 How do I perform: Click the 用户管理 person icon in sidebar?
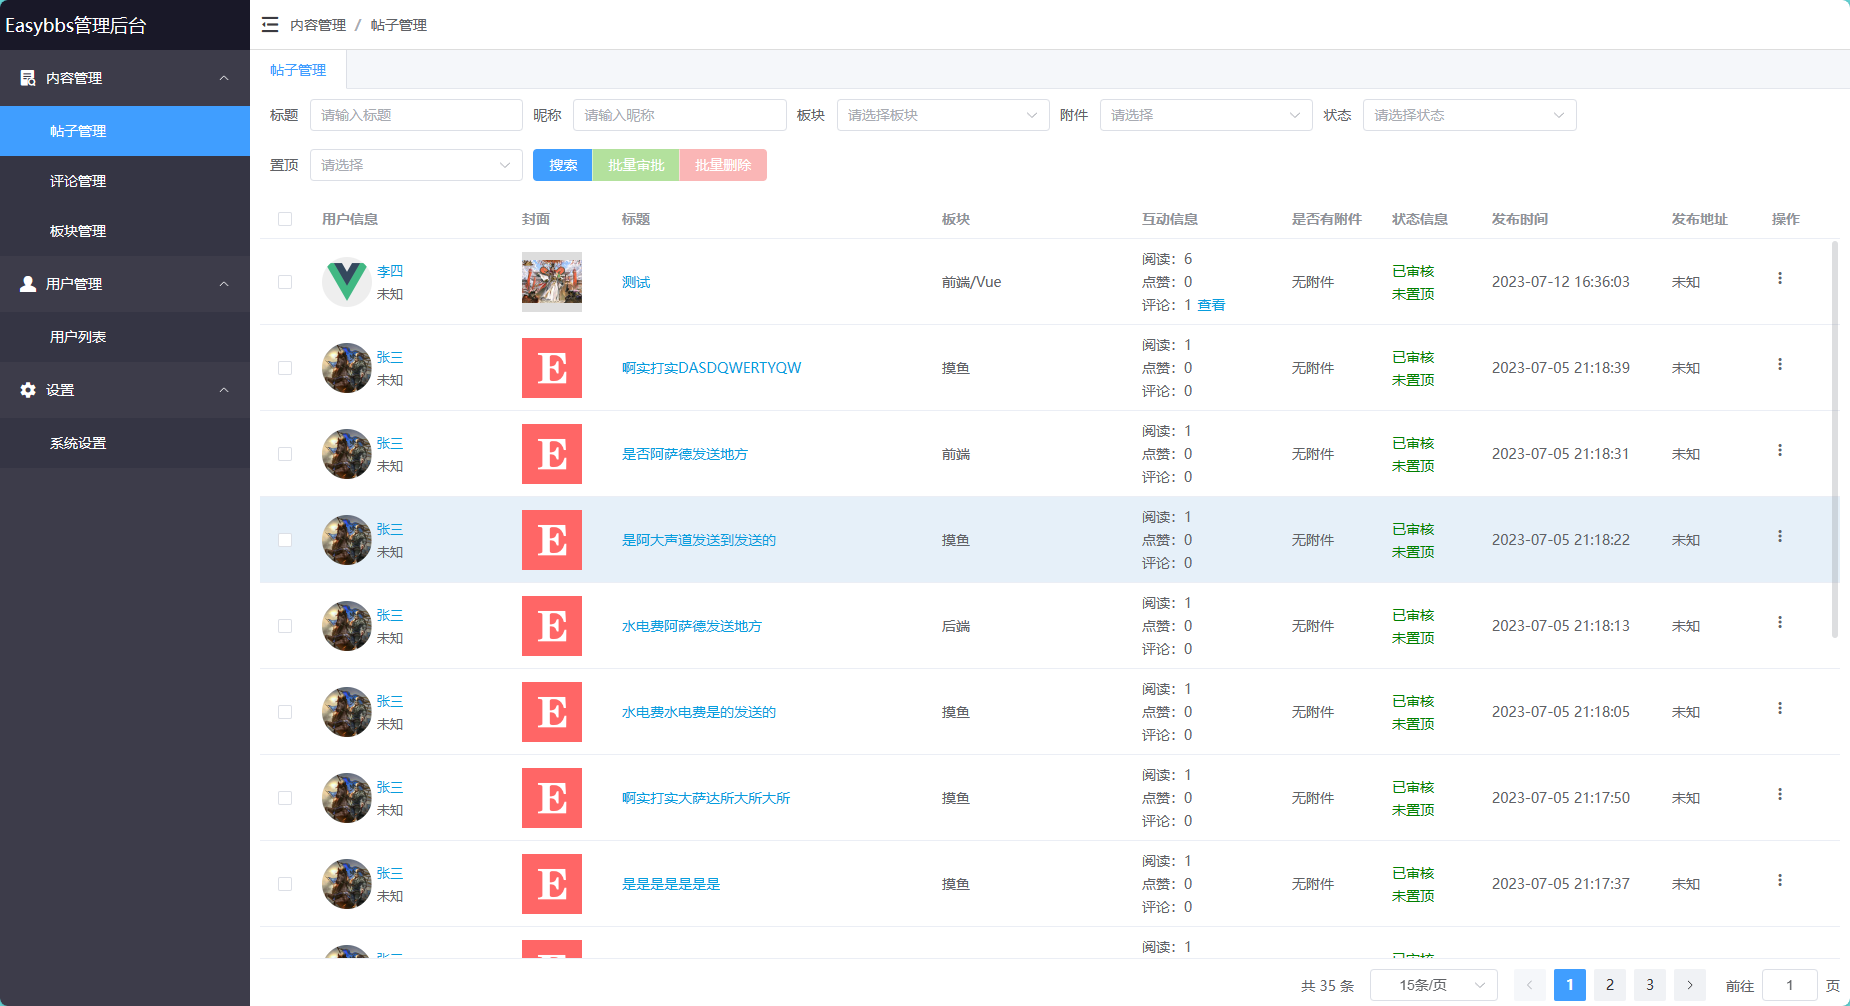[28, 284]
